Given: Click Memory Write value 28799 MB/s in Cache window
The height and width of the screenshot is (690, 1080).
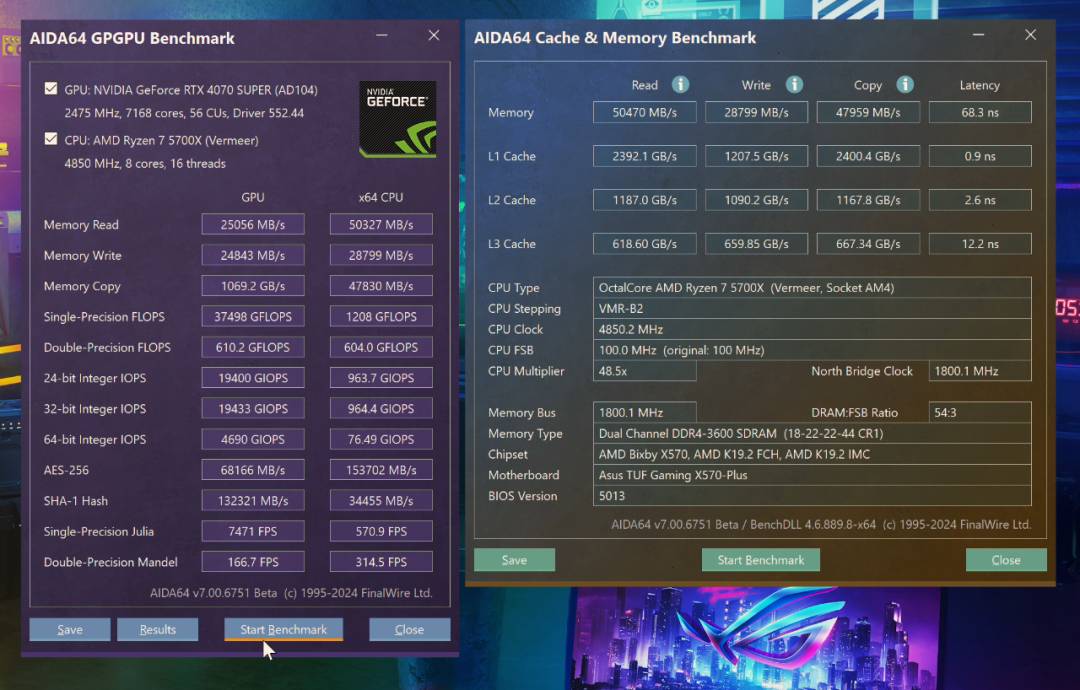Looking at the screenshot, I should click(x=756, y=112).
